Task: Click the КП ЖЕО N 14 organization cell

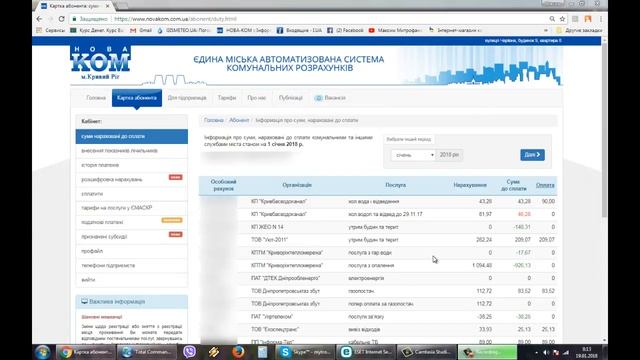Action: [x=267, y=227]
